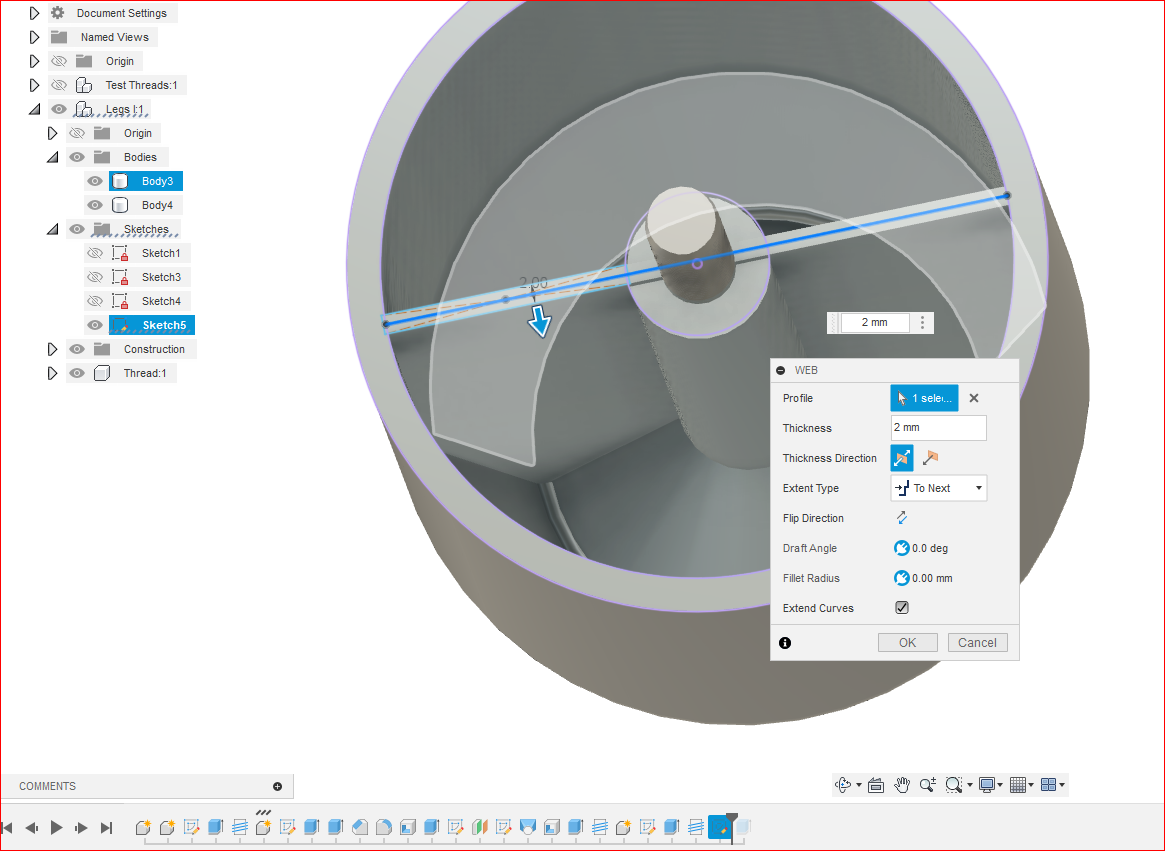Image resolution: width=1165 pixels, height=851 pixels.
Task: Click OK to confirm the Web feature
Action: pos(907,642)
